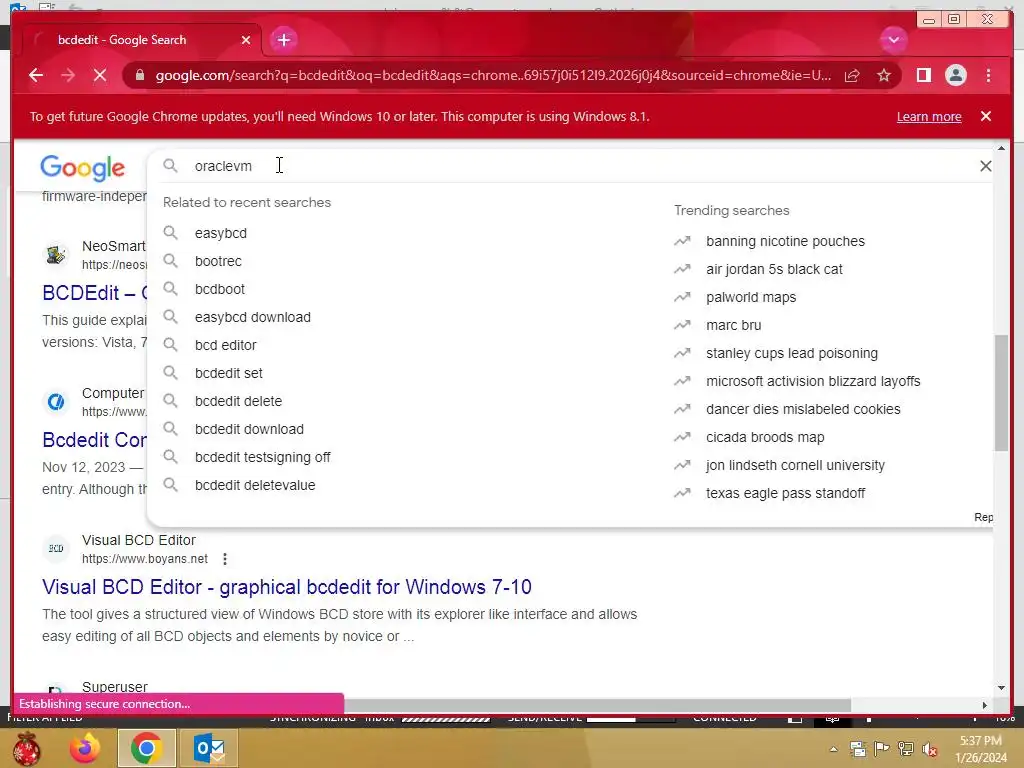Open Action Center flag tray icon
The height and width of the screenshot is (768, 1024).
[x=881, y=750]
